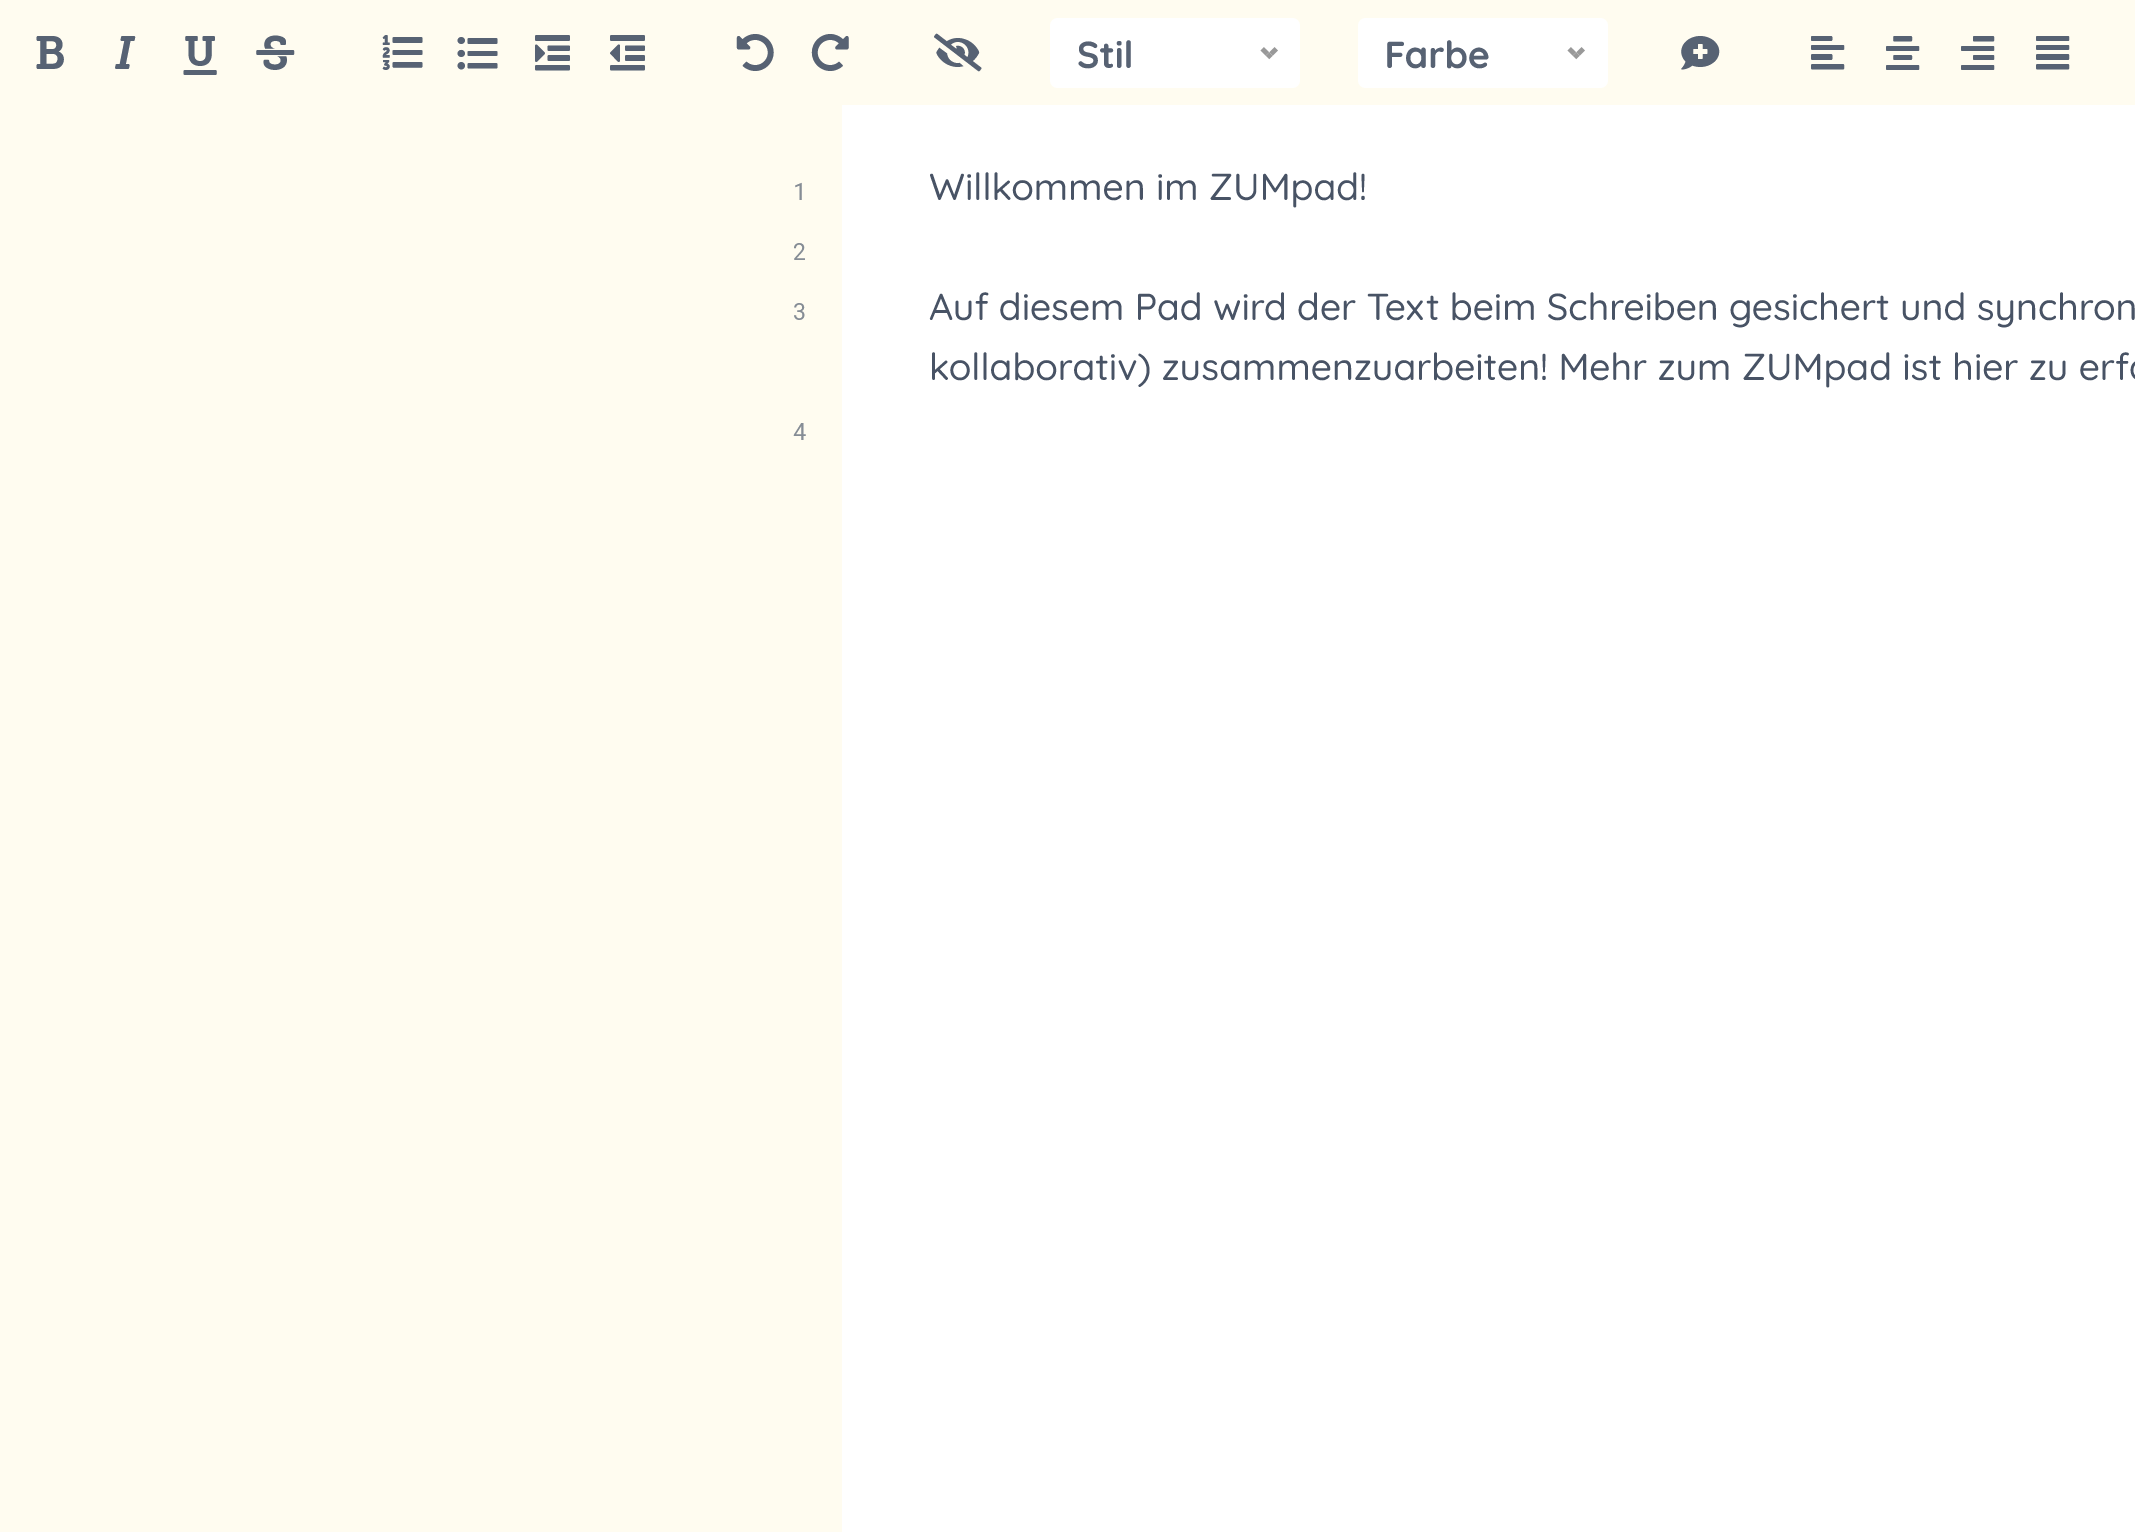
Task: Toggle underline formatting
Action: 200,53
